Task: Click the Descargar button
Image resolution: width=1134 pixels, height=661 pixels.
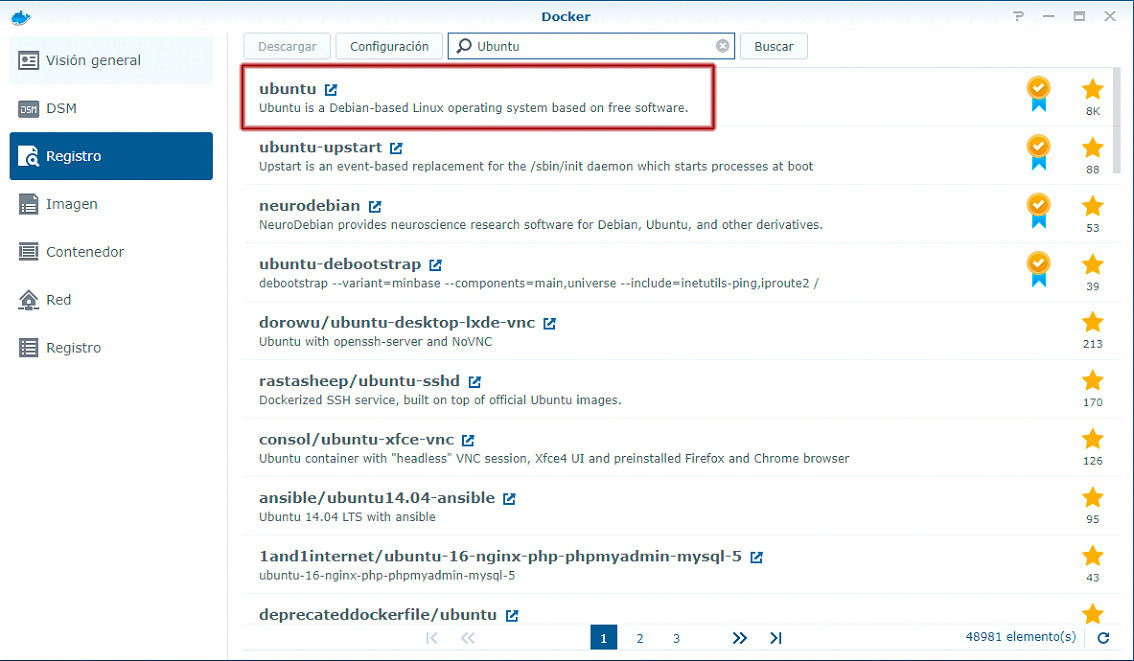Action: (x=287, y=46)
